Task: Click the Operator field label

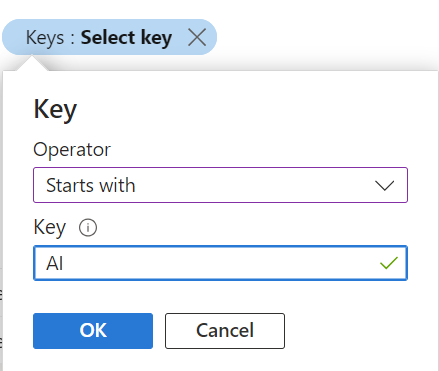Action: pyautogui.click(x=72, y=150)
